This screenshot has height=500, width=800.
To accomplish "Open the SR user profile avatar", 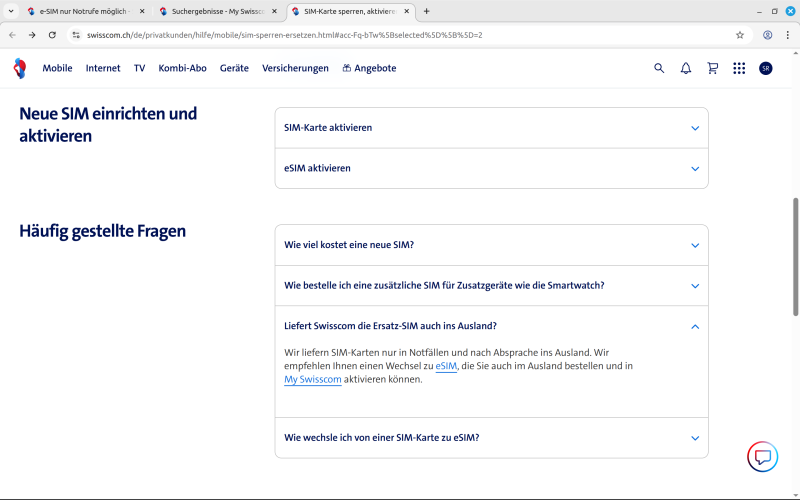I will click(x=766, y=68).
